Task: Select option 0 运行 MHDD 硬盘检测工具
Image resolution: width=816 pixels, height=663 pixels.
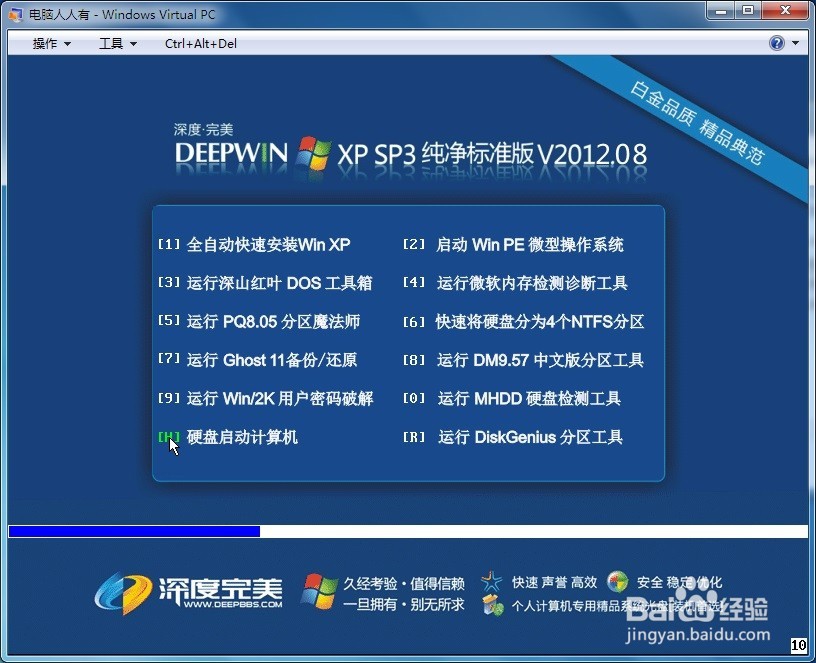Action: click(512, 399)
